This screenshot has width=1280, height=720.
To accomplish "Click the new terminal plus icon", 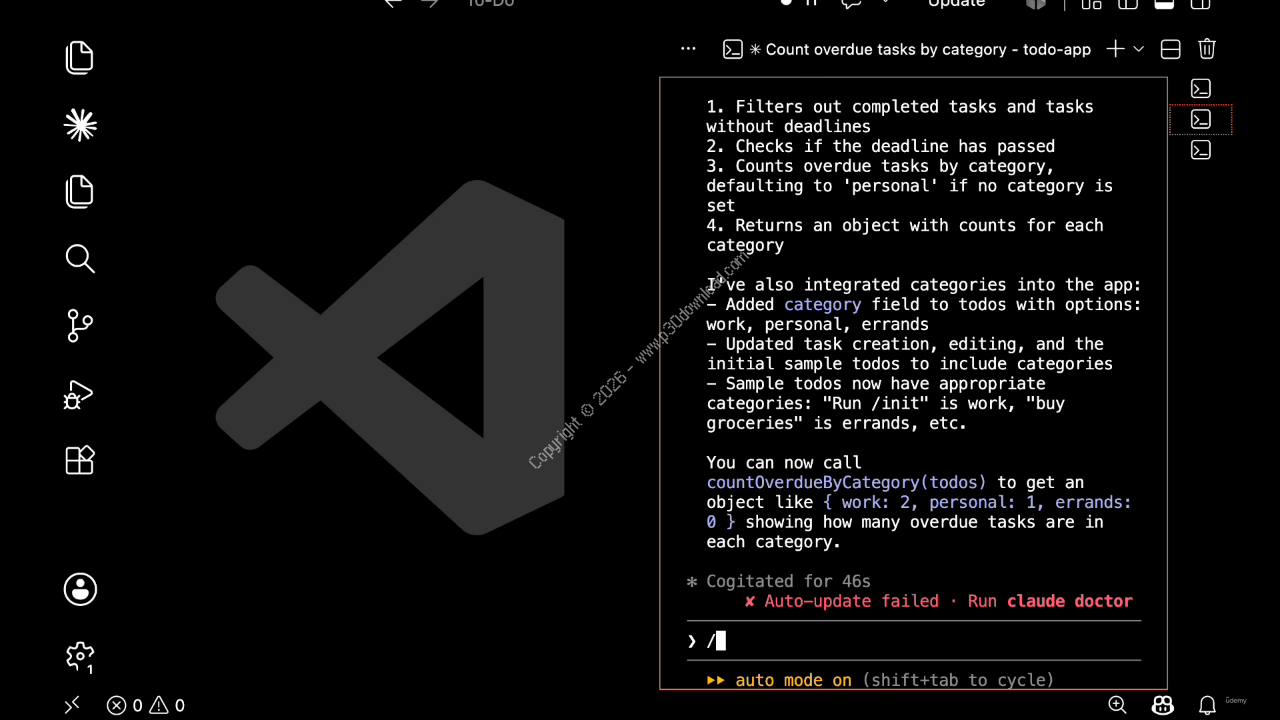I will click(1115, 49).
